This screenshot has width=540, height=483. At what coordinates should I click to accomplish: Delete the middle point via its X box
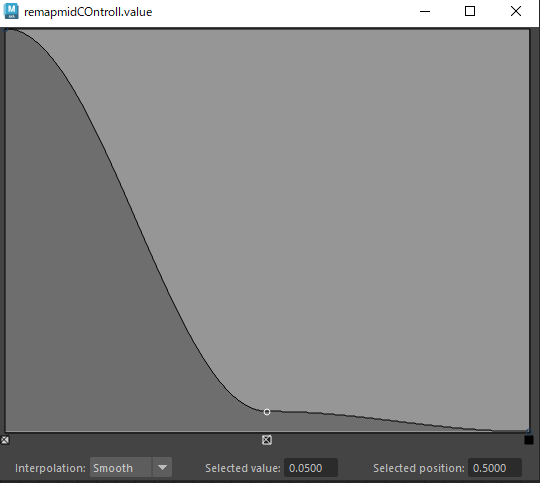(x=267, y=440)
